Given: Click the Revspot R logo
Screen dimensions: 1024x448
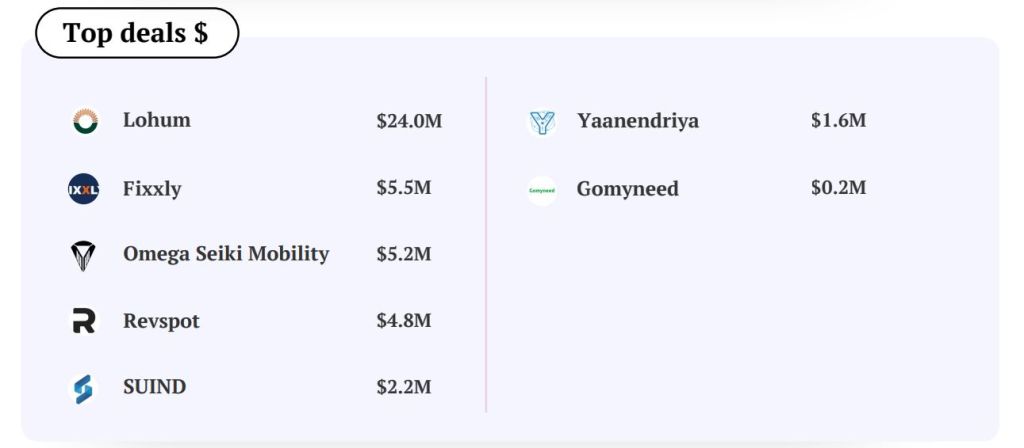Looking at the screenshot, I should (x=84, y=321).
